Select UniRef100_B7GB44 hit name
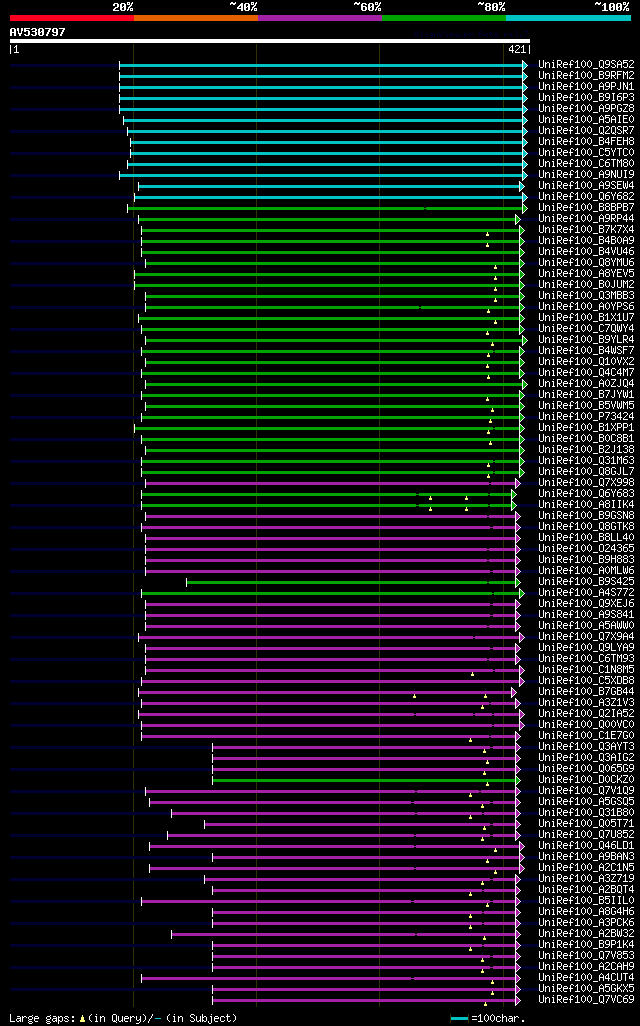 pos(586,691)
